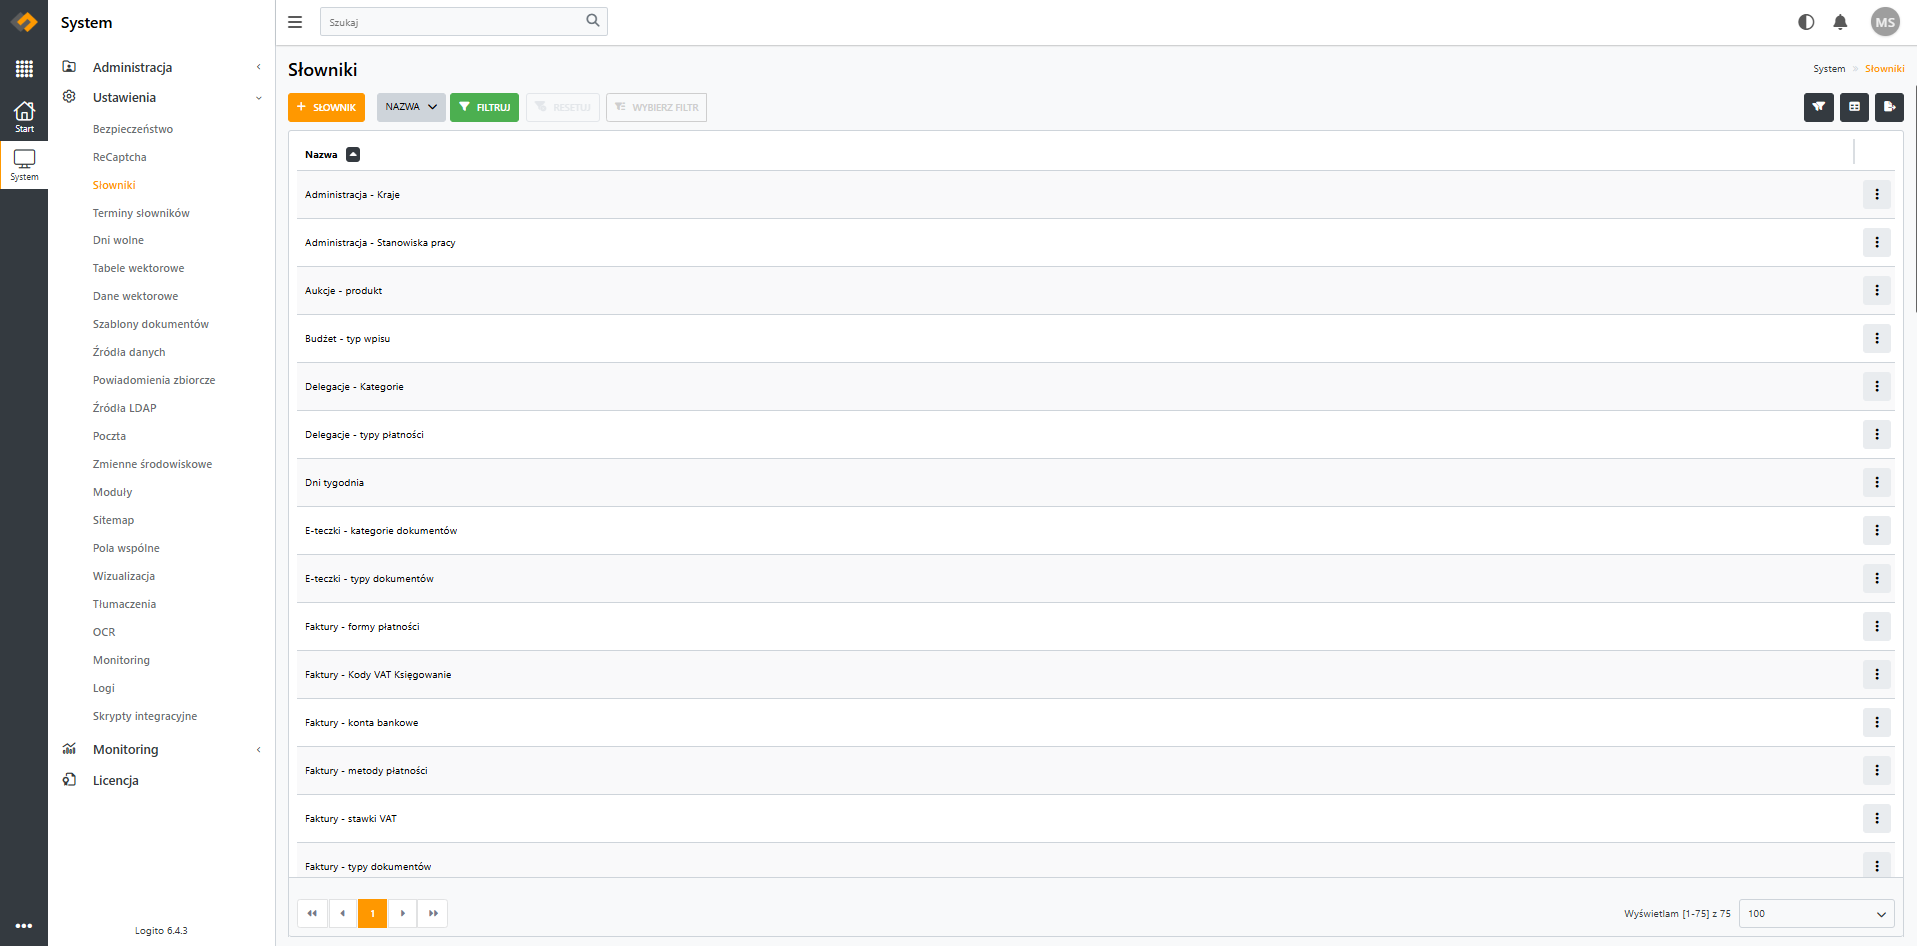Open row menu for Faktury - stawki VAT

click(x=1877, y=819)
